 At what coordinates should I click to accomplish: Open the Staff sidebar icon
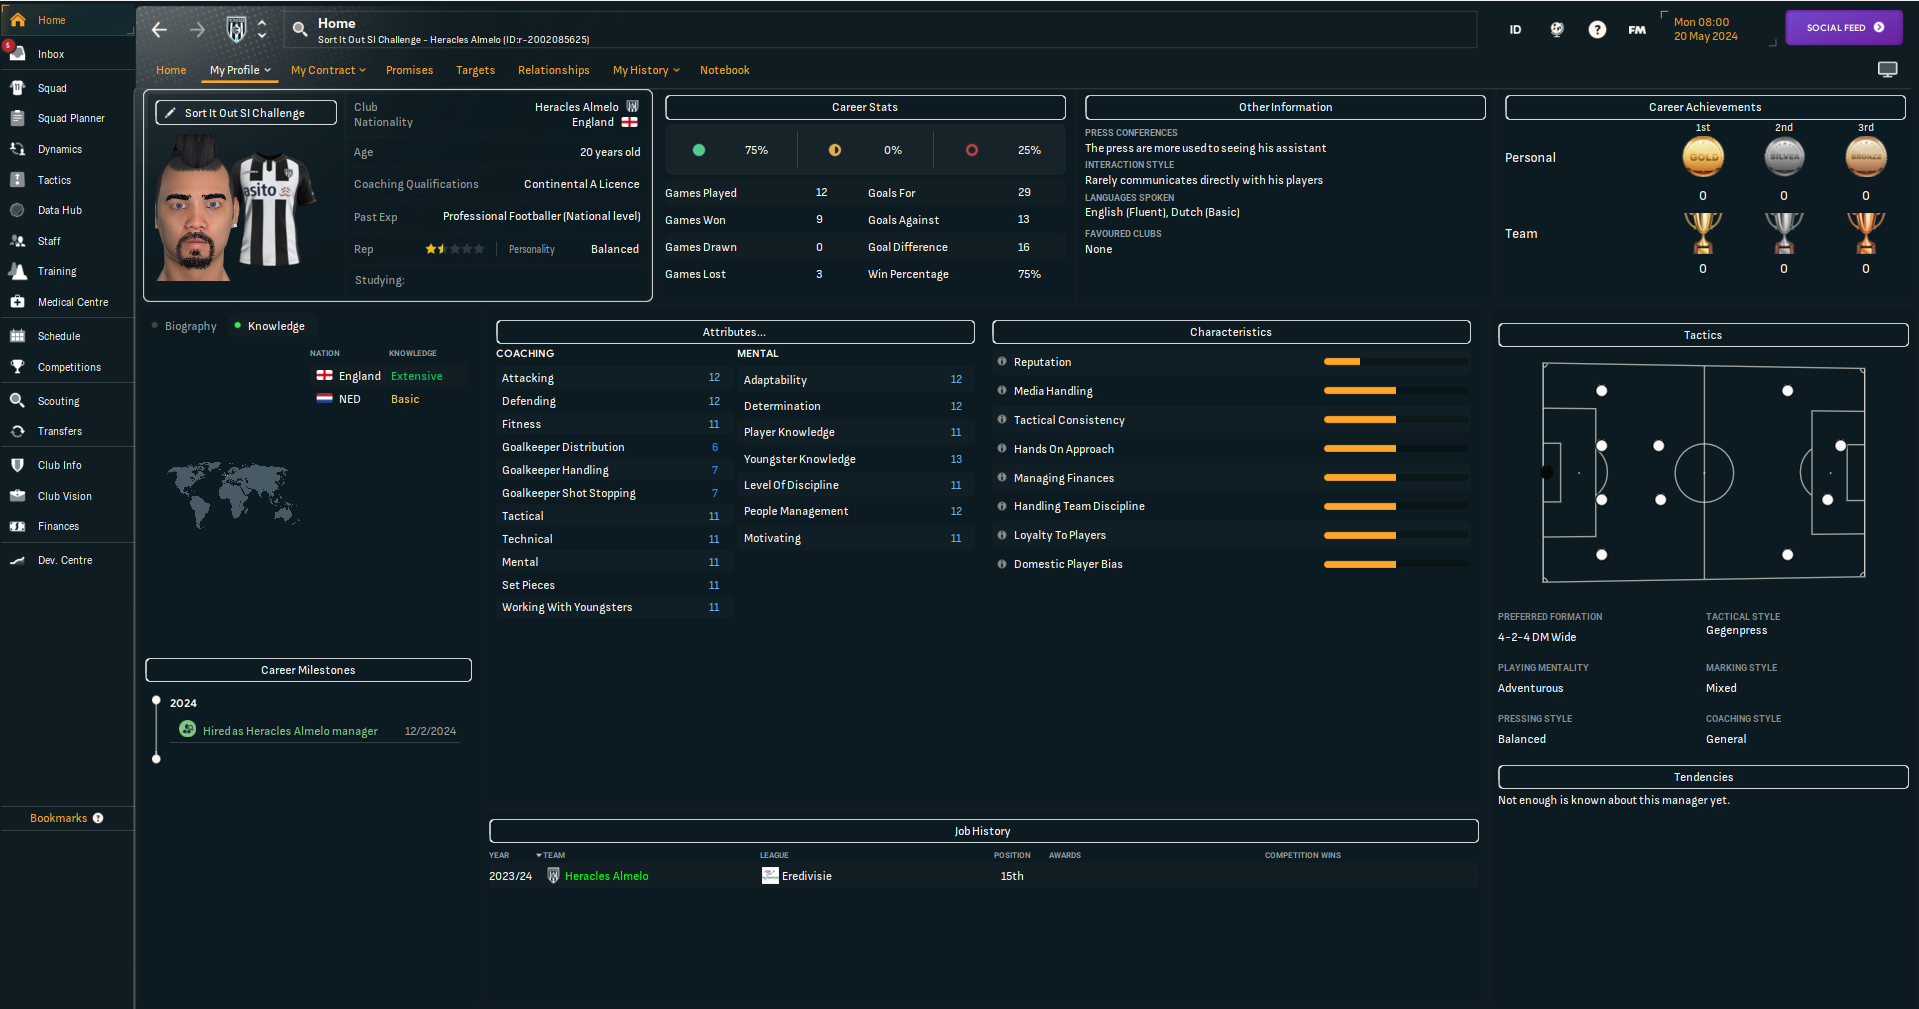18,241
